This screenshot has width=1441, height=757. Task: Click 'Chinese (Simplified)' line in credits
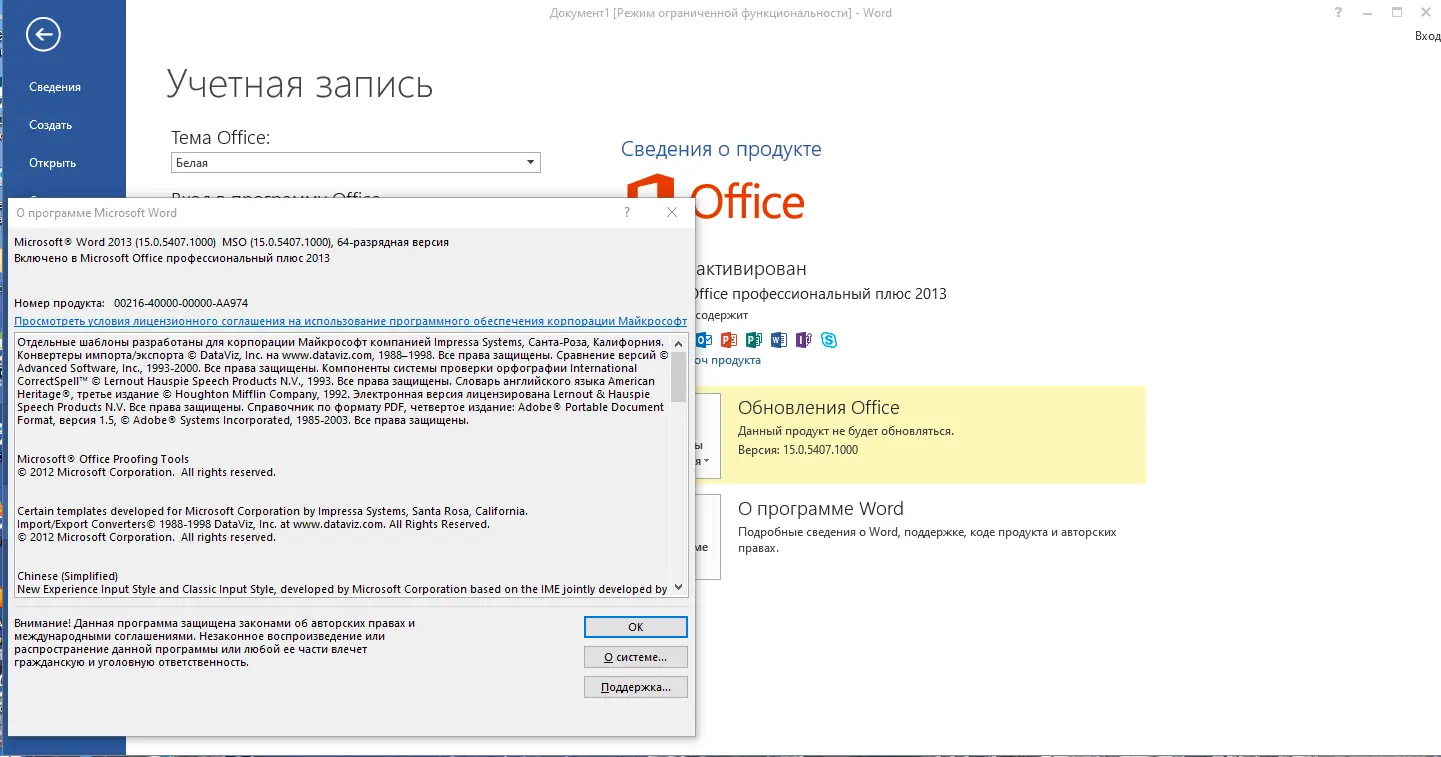pyautogui.click(x=67, y=576)
